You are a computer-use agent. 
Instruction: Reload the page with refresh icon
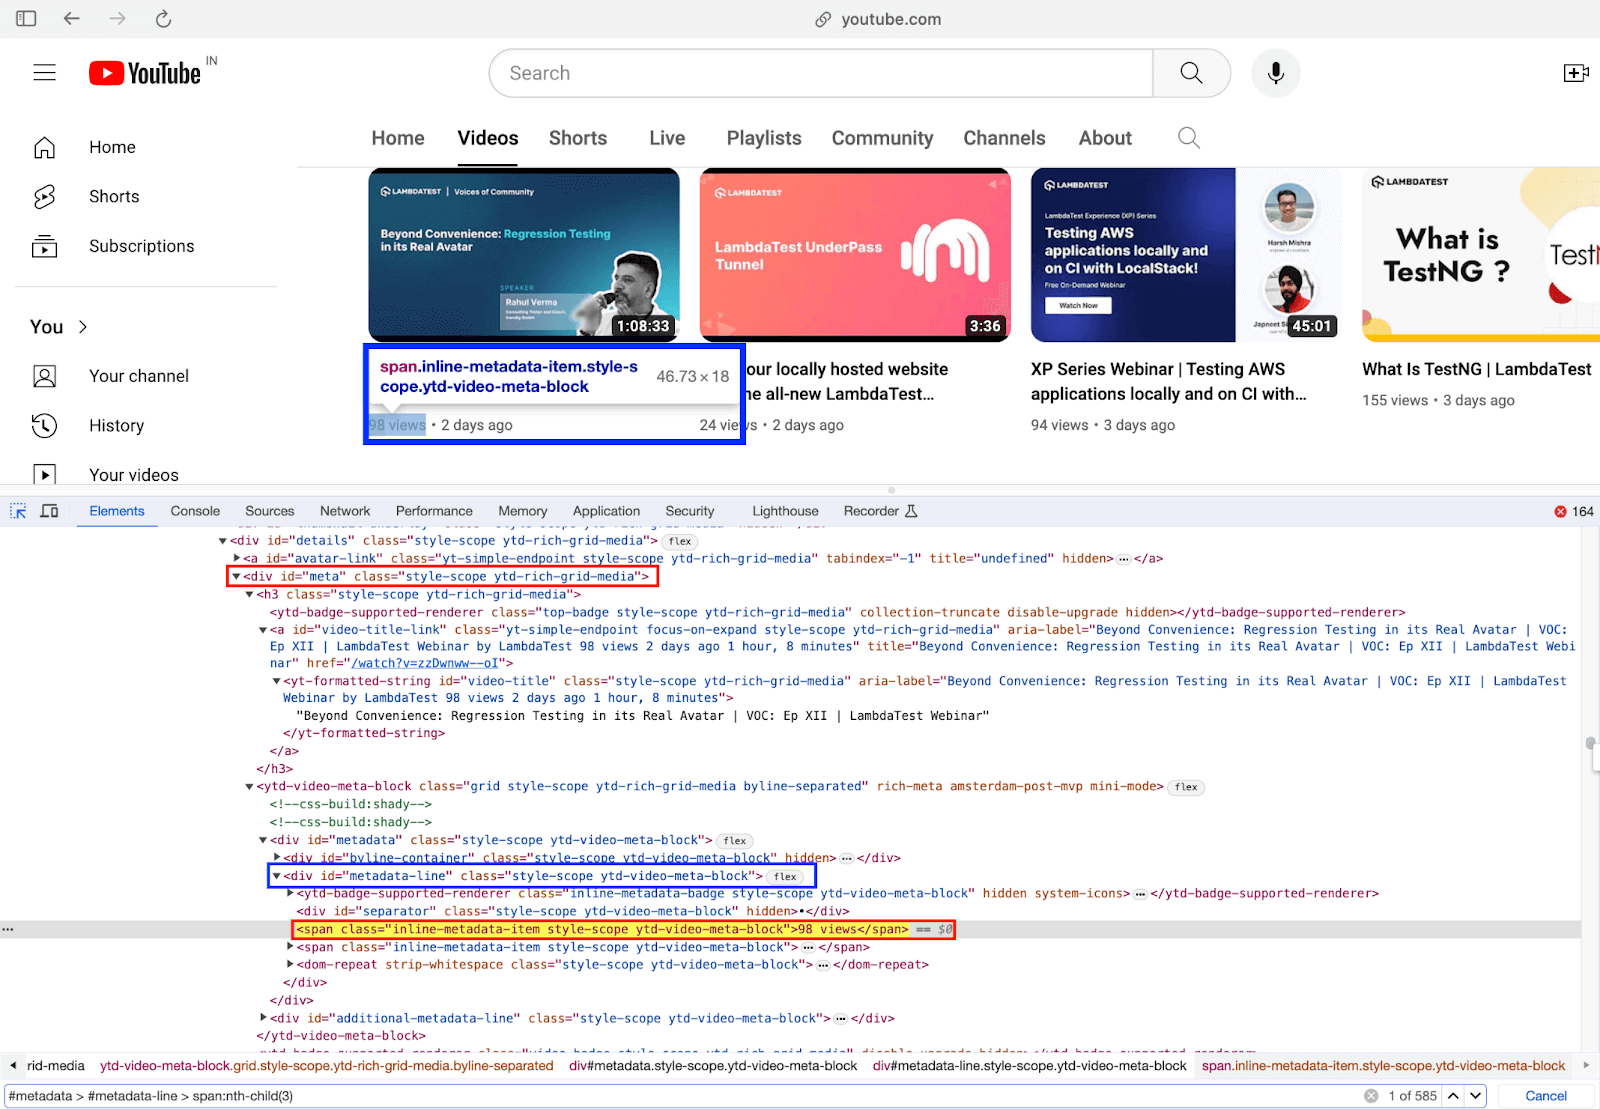(164, 19)
